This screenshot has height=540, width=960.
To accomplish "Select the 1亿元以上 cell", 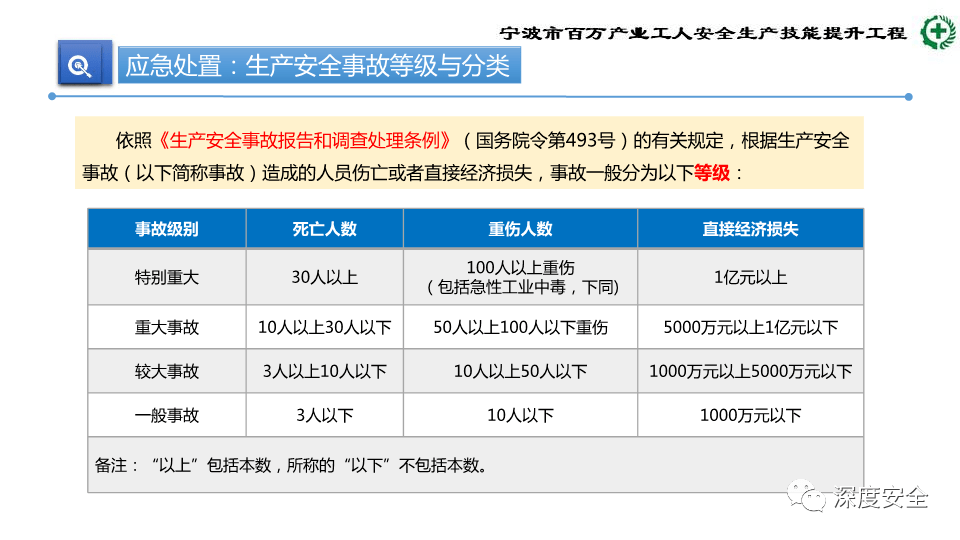I will point(750,277).
